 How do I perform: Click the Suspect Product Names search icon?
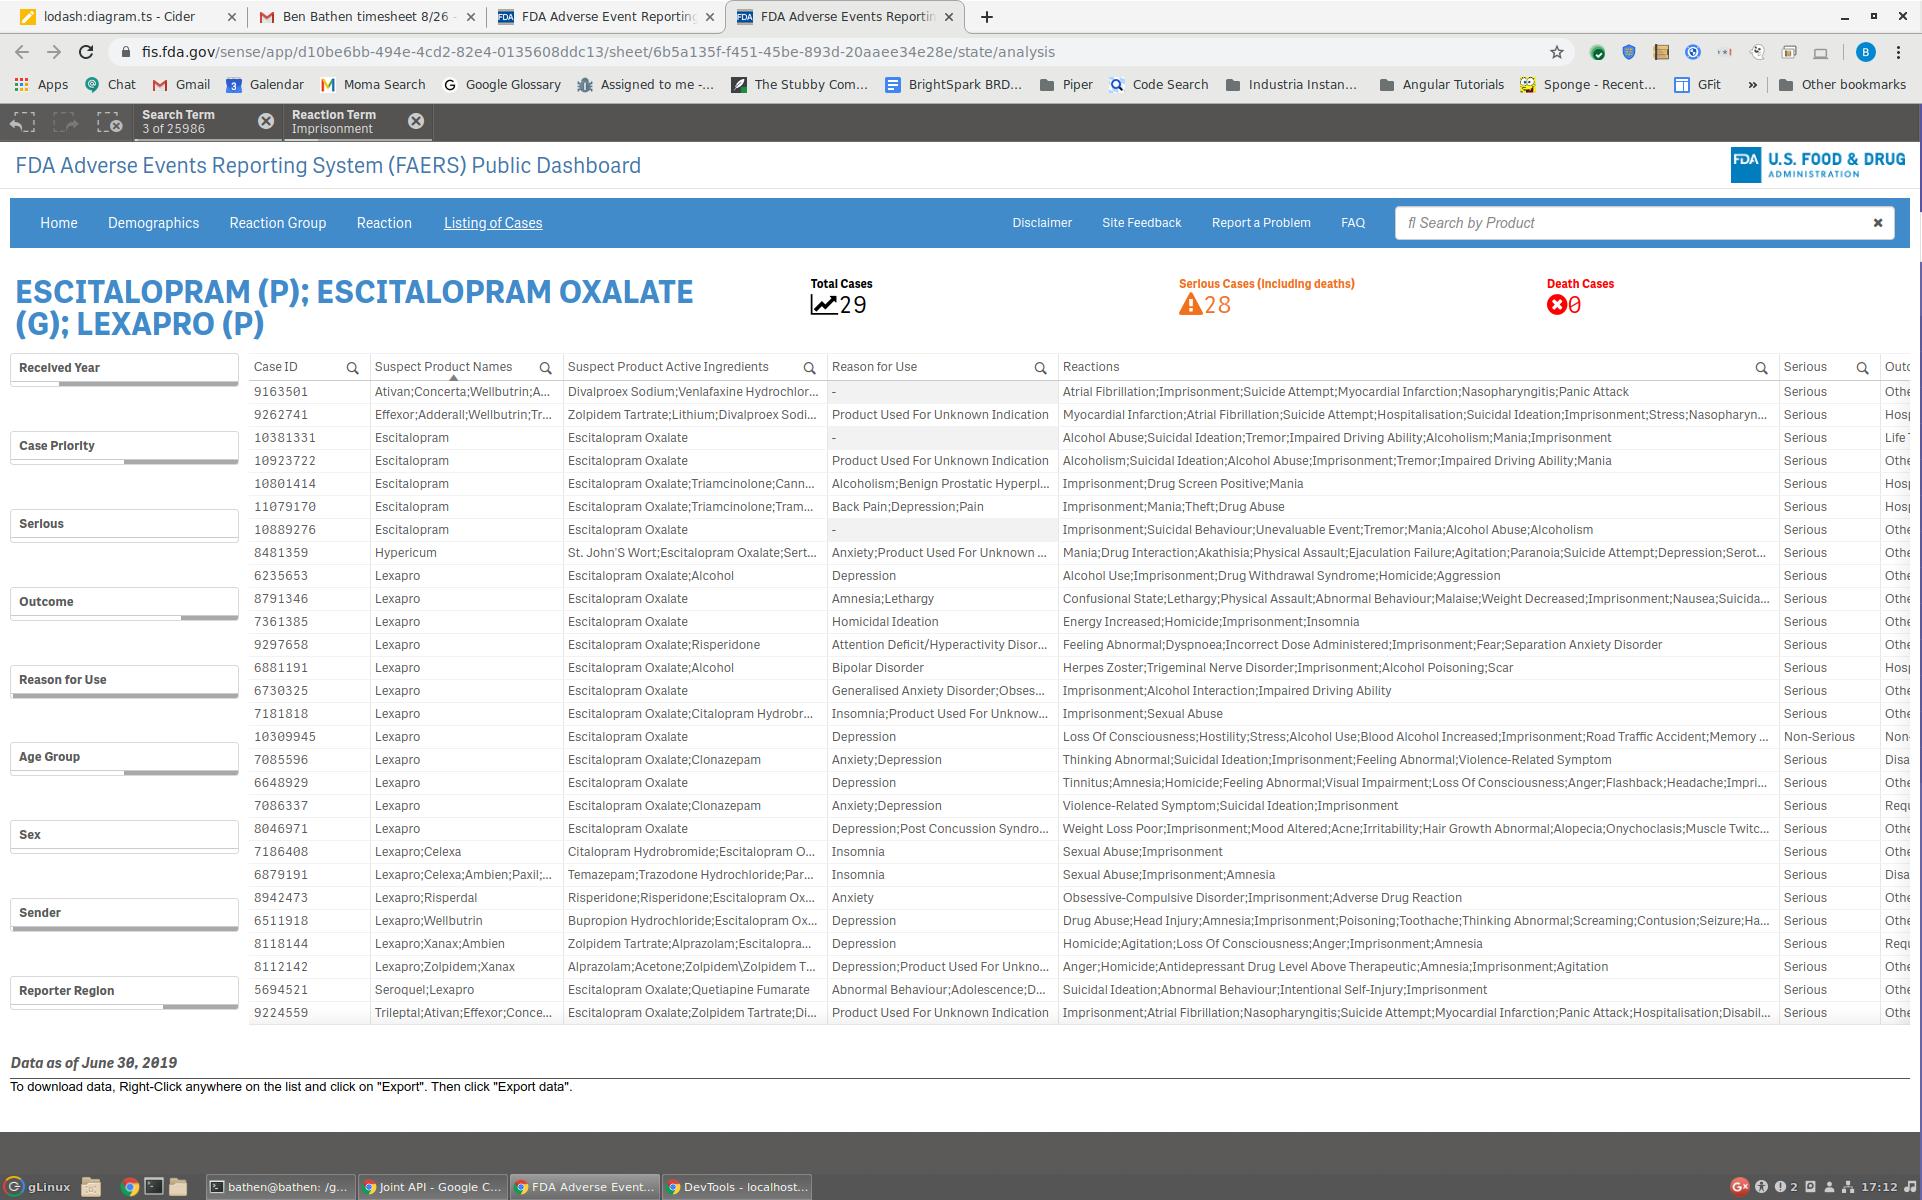coord(545,368)
